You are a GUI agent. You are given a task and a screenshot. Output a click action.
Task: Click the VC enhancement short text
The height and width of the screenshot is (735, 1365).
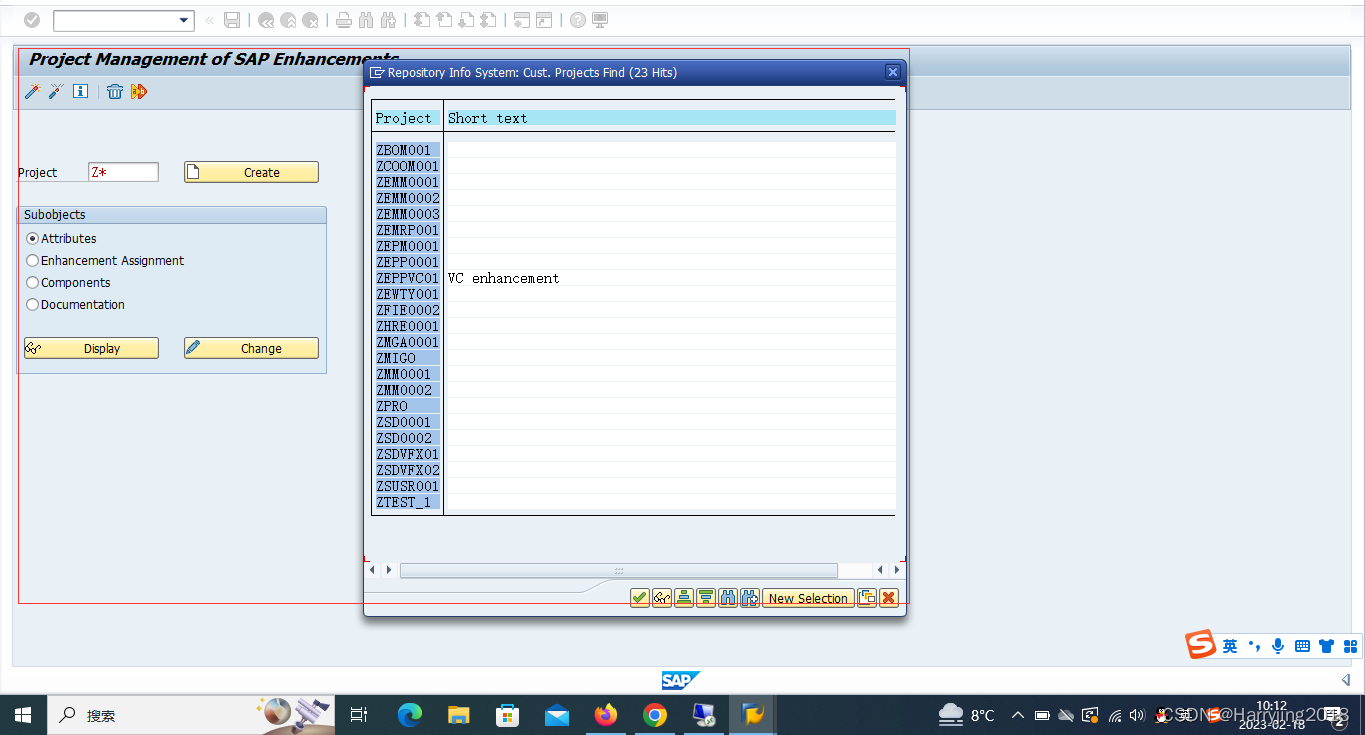(x=504, y=278)
